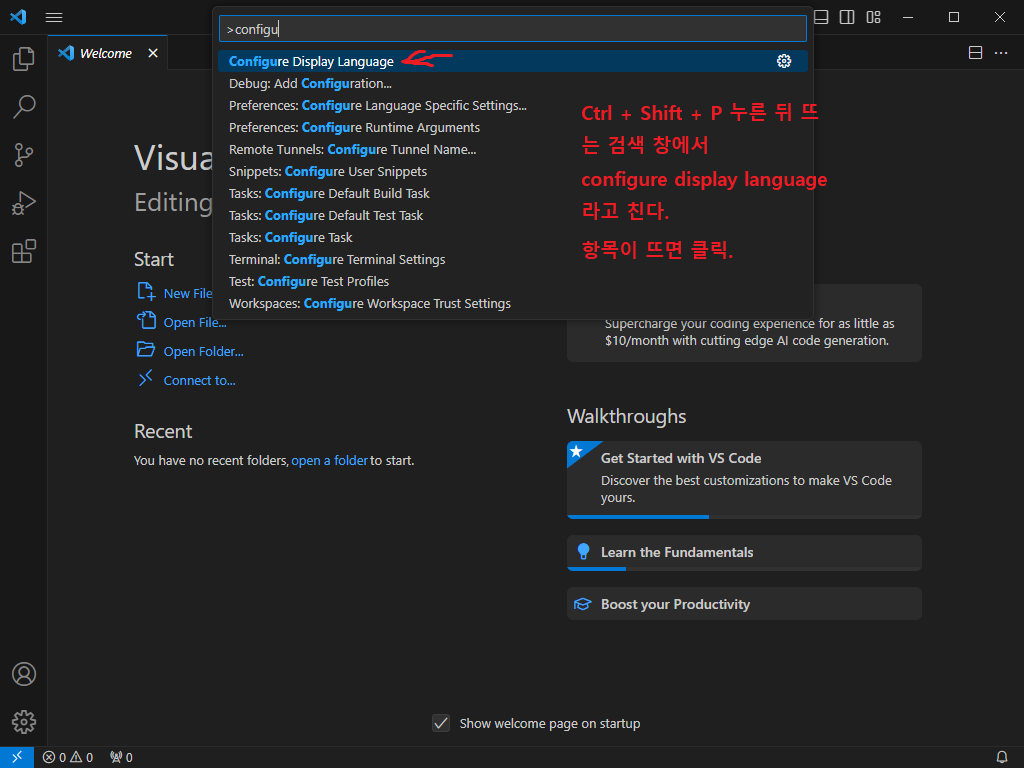
Task: Open Customize Layout icon in title bar
Action: pos(873,18)
